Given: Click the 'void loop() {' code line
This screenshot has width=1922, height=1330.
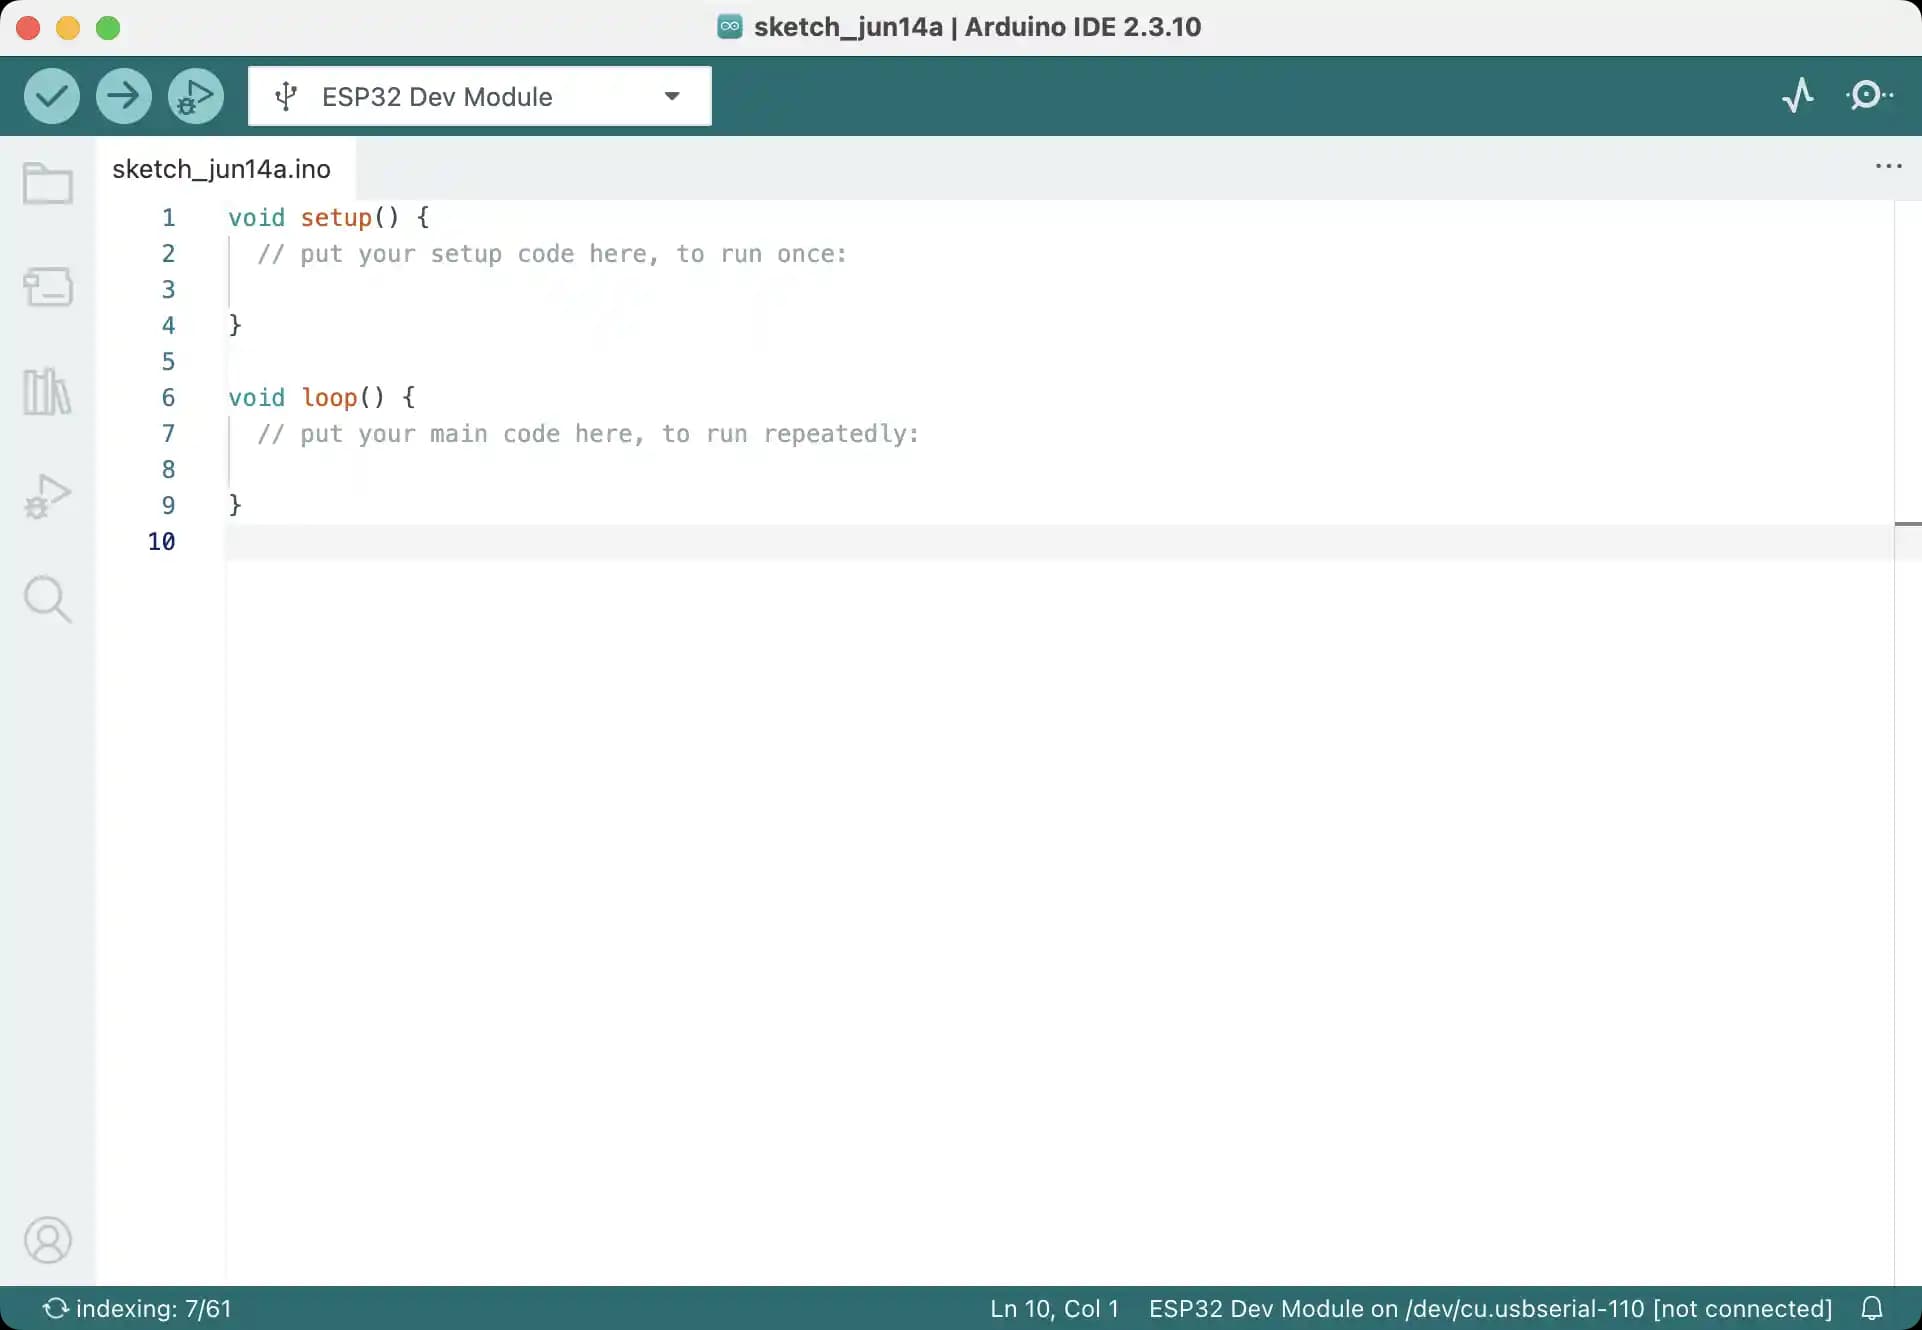Looking at the screenshot, I should (x=322, y=397).
